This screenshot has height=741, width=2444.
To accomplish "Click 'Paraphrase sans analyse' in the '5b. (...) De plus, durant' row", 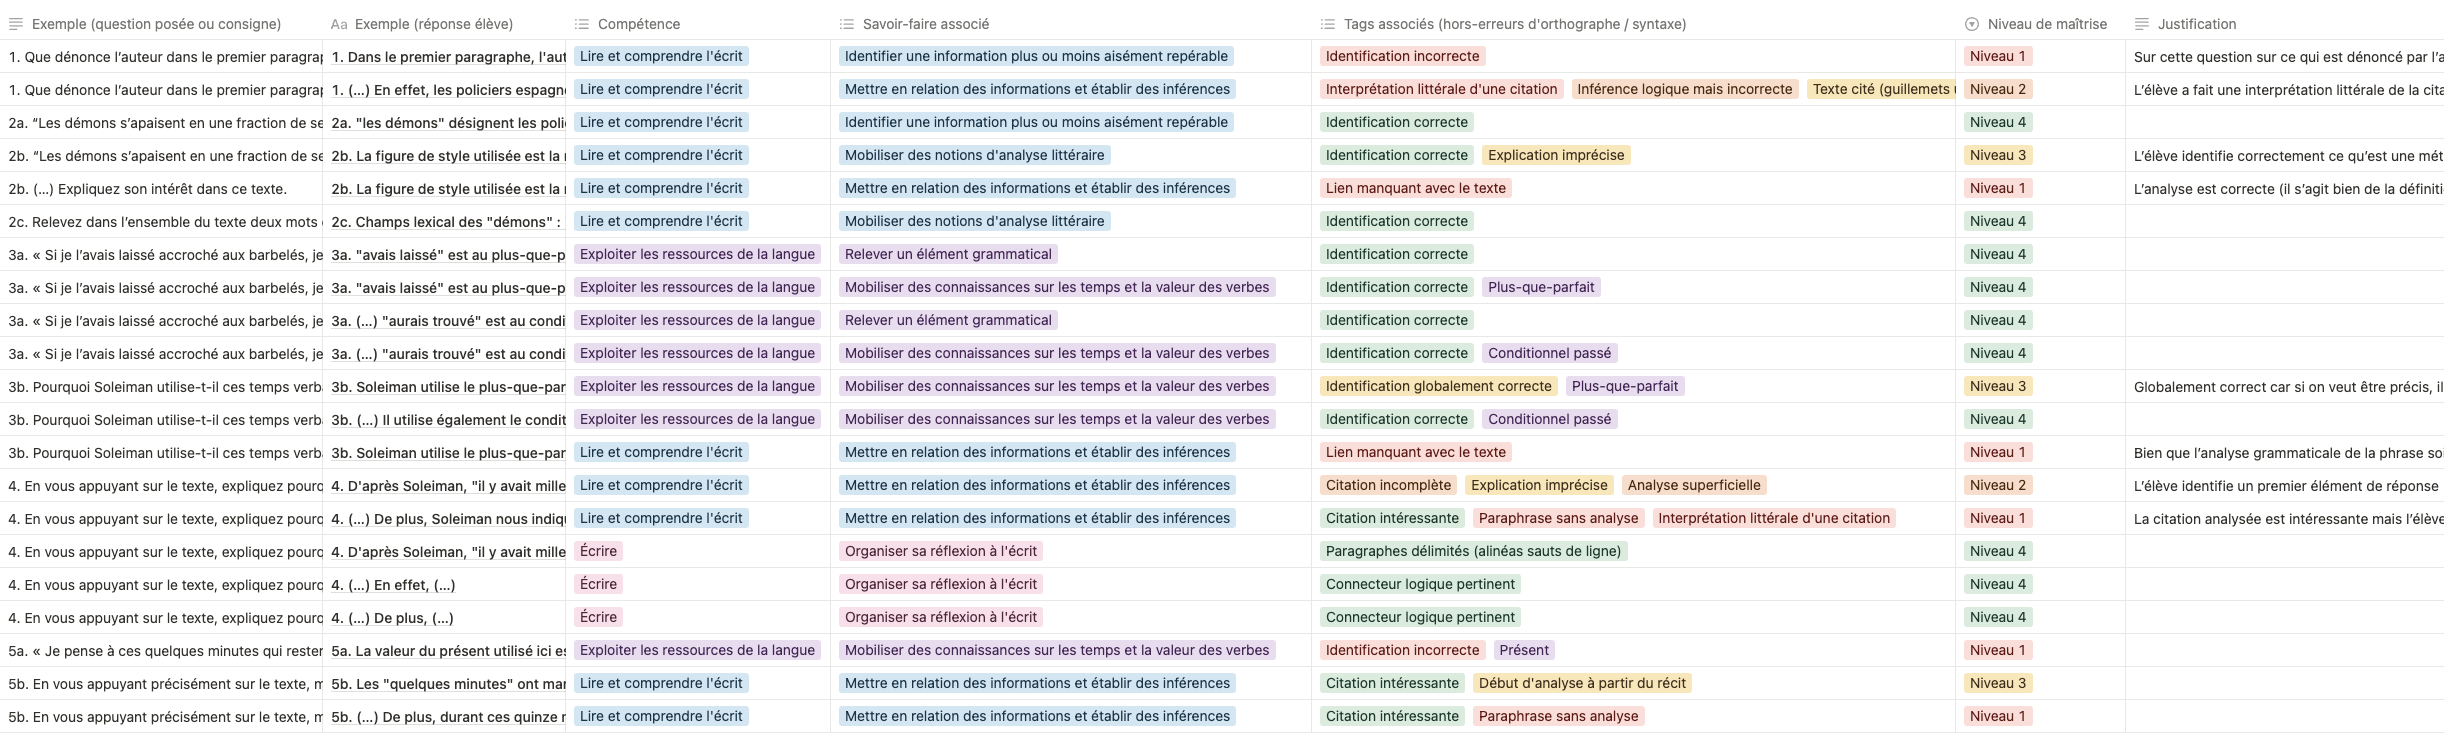I will [x=1558, y=716].
